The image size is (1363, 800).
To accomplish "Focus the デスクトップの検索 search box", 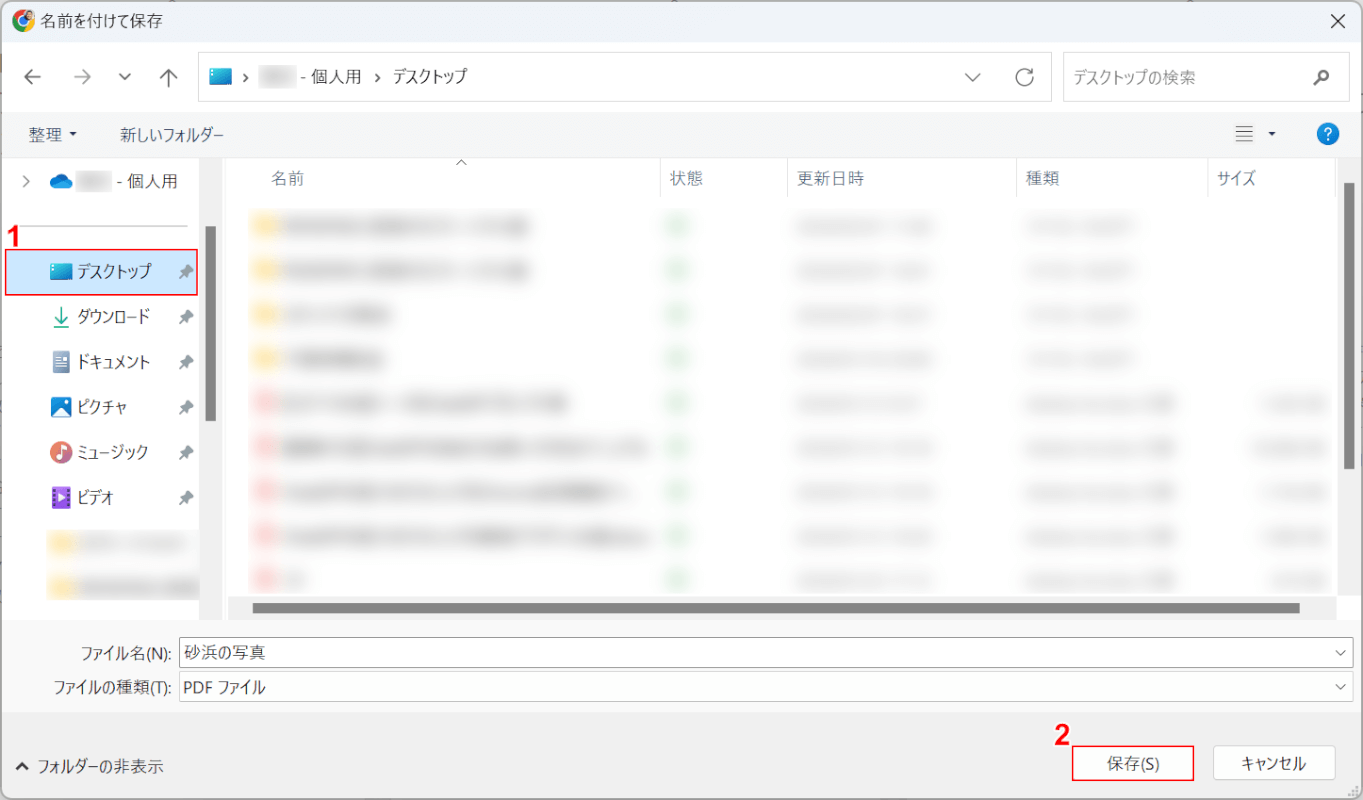I will pos(1206,77).
